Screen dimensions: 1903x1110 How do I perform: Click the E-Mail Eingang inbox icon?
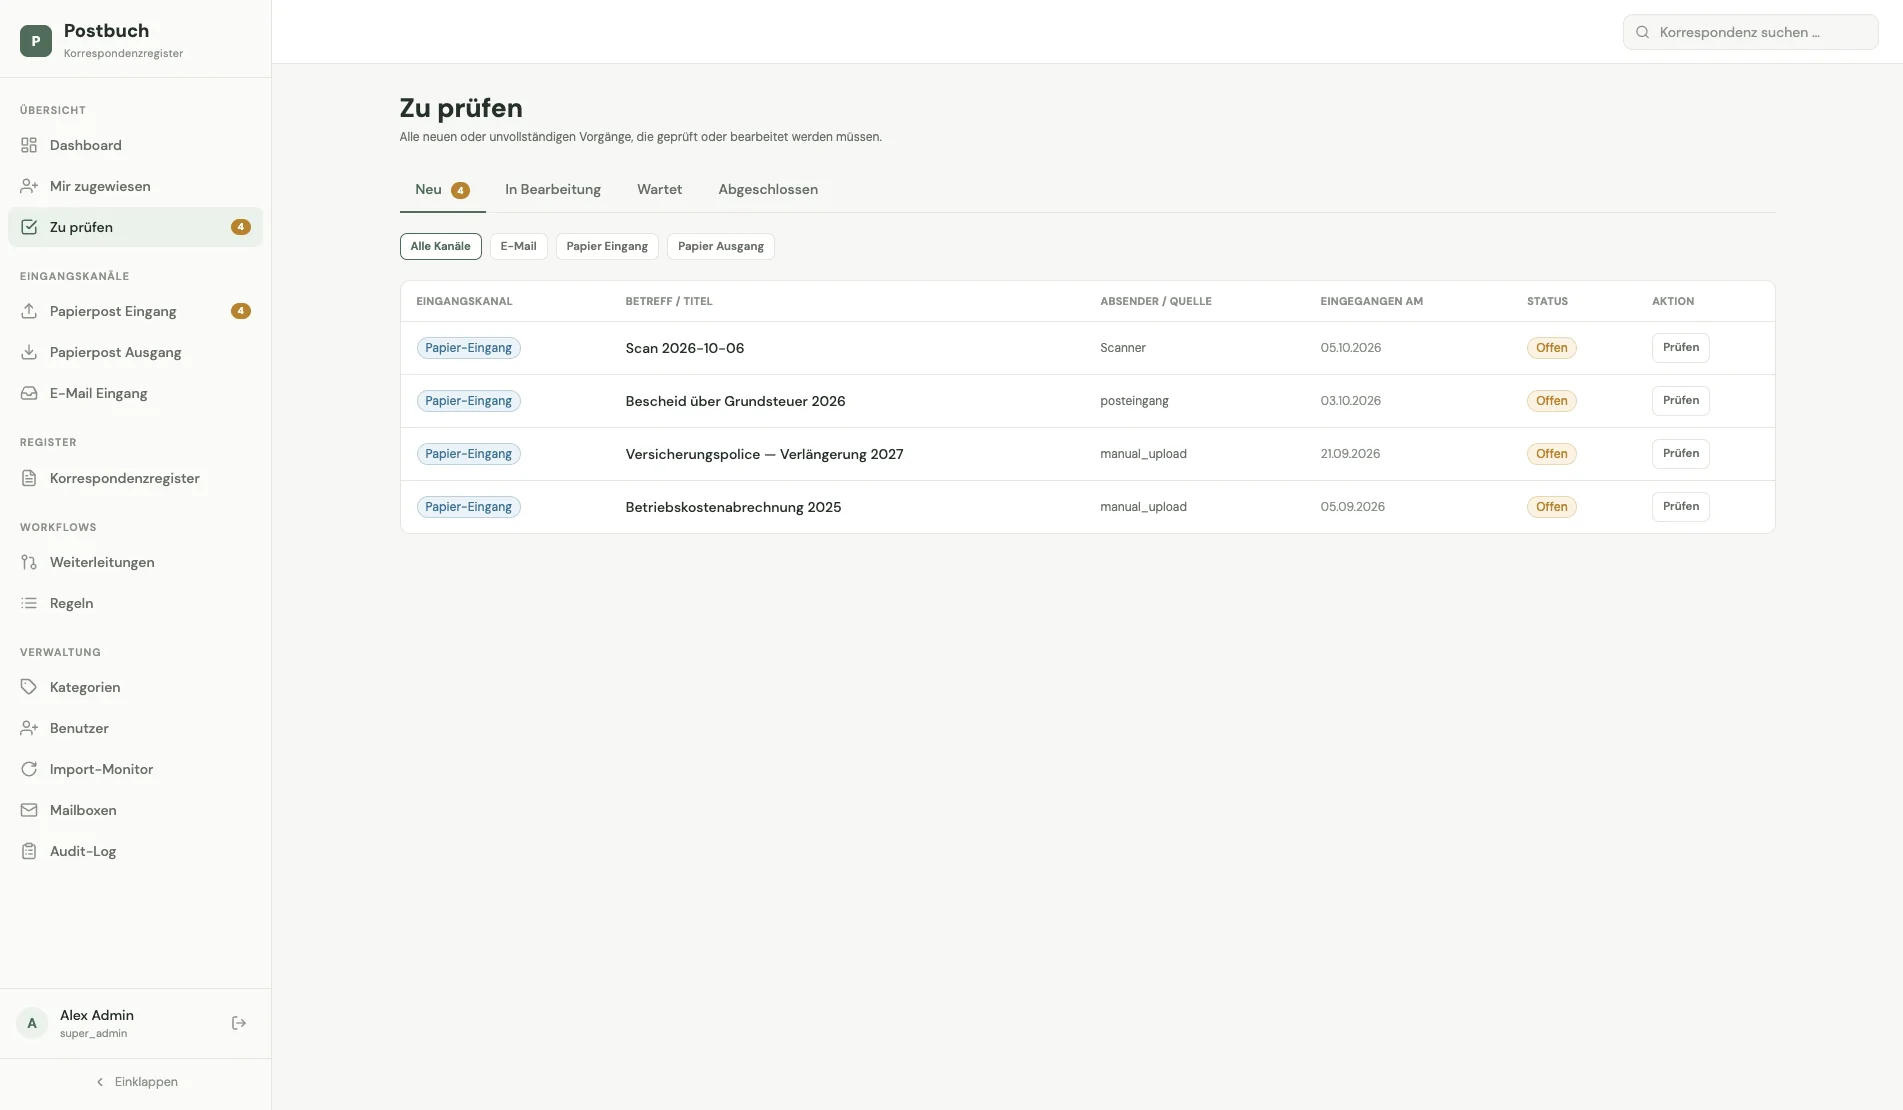point(29,393)
